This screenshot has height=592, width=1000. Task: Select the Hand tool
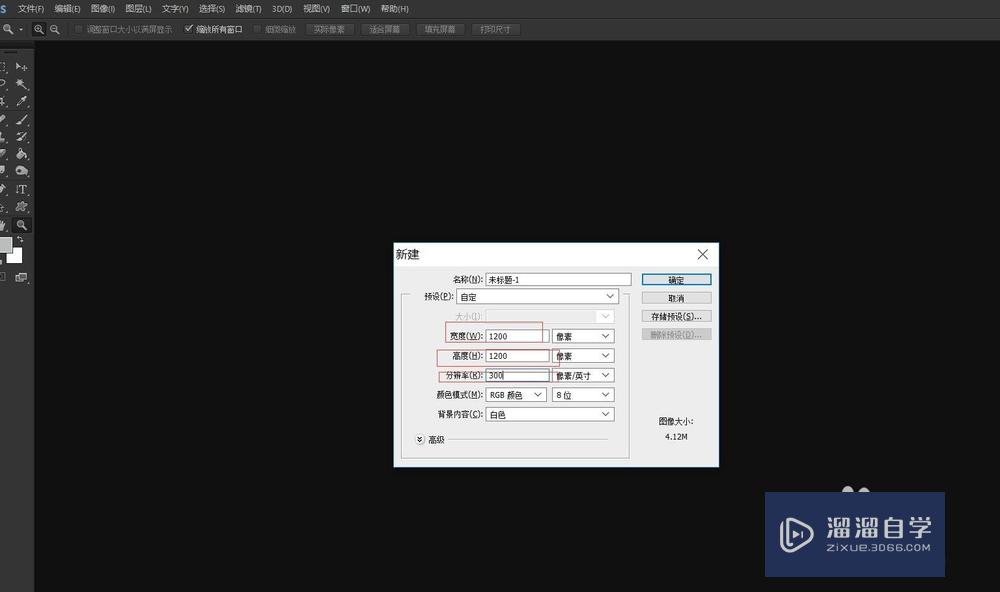point(3,225)
